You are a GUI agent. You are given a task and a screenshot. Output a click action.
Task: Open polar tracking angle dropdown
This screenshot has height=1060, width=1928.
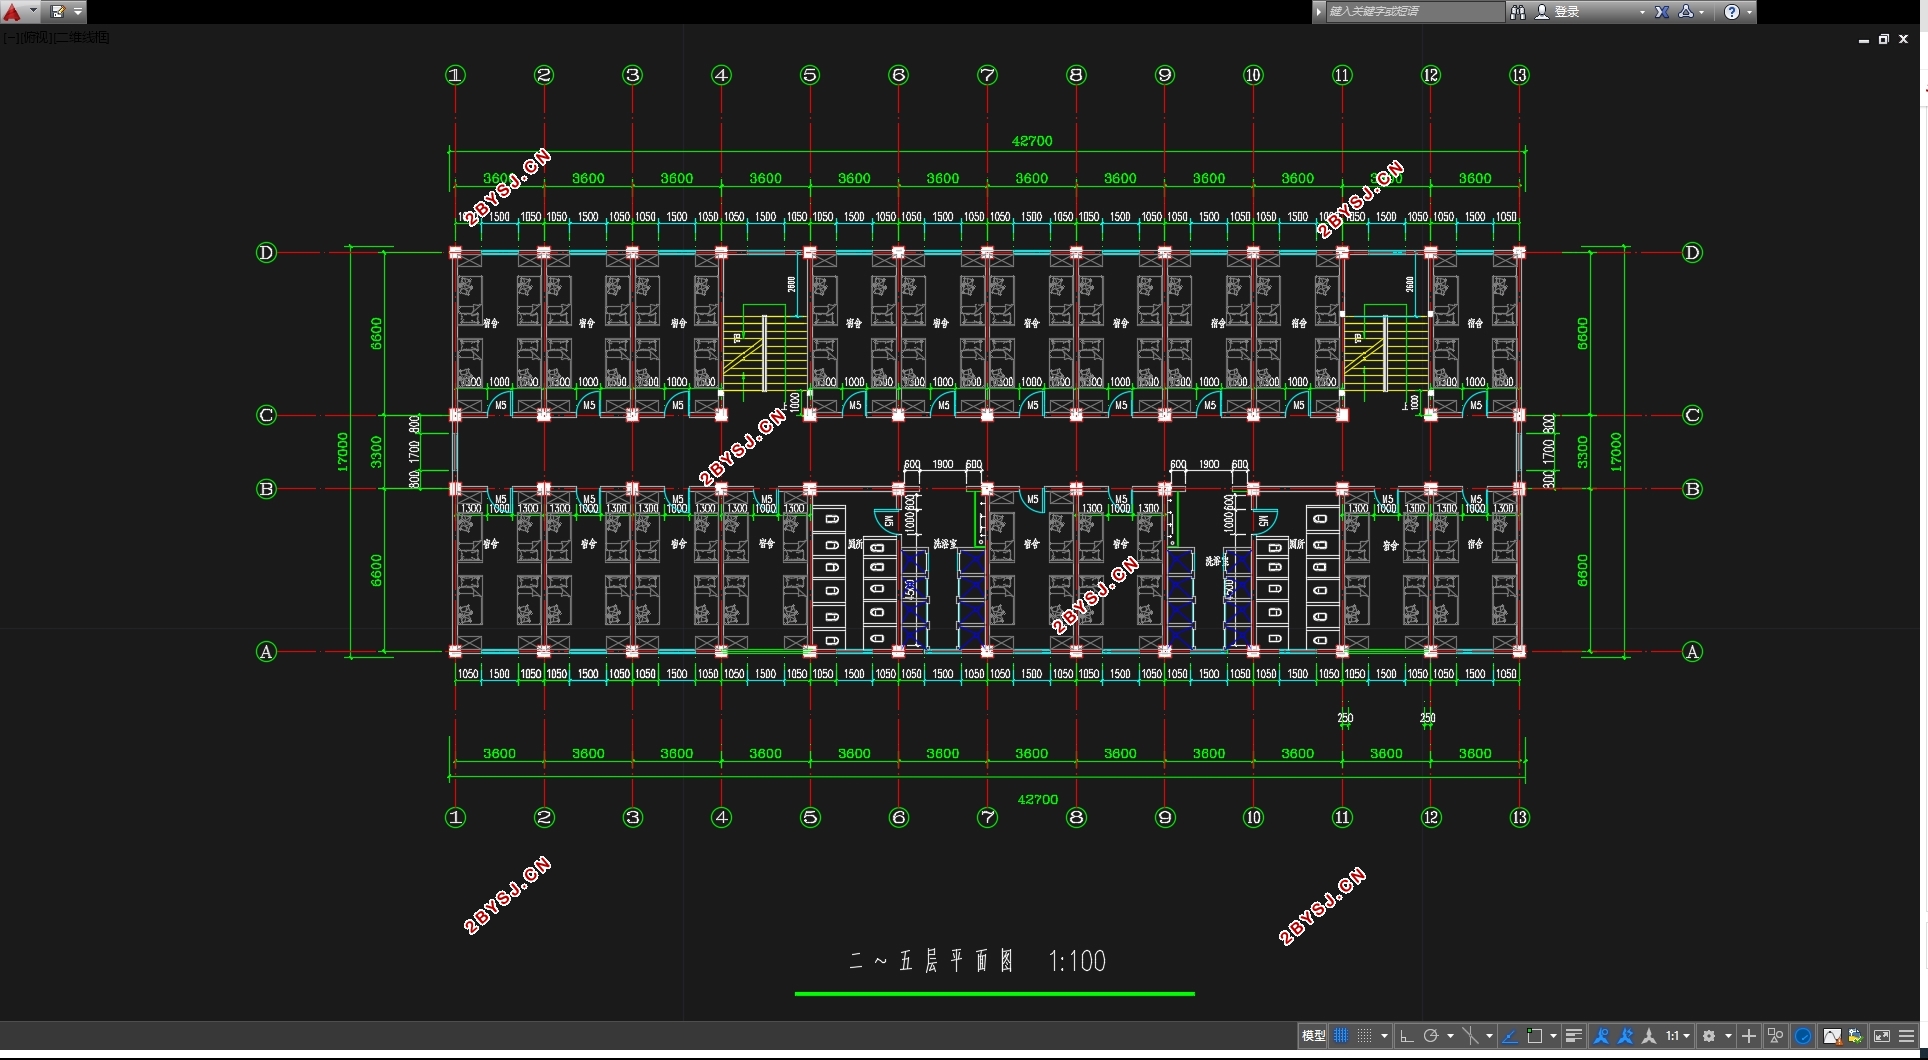(x=1450, y=1036)
